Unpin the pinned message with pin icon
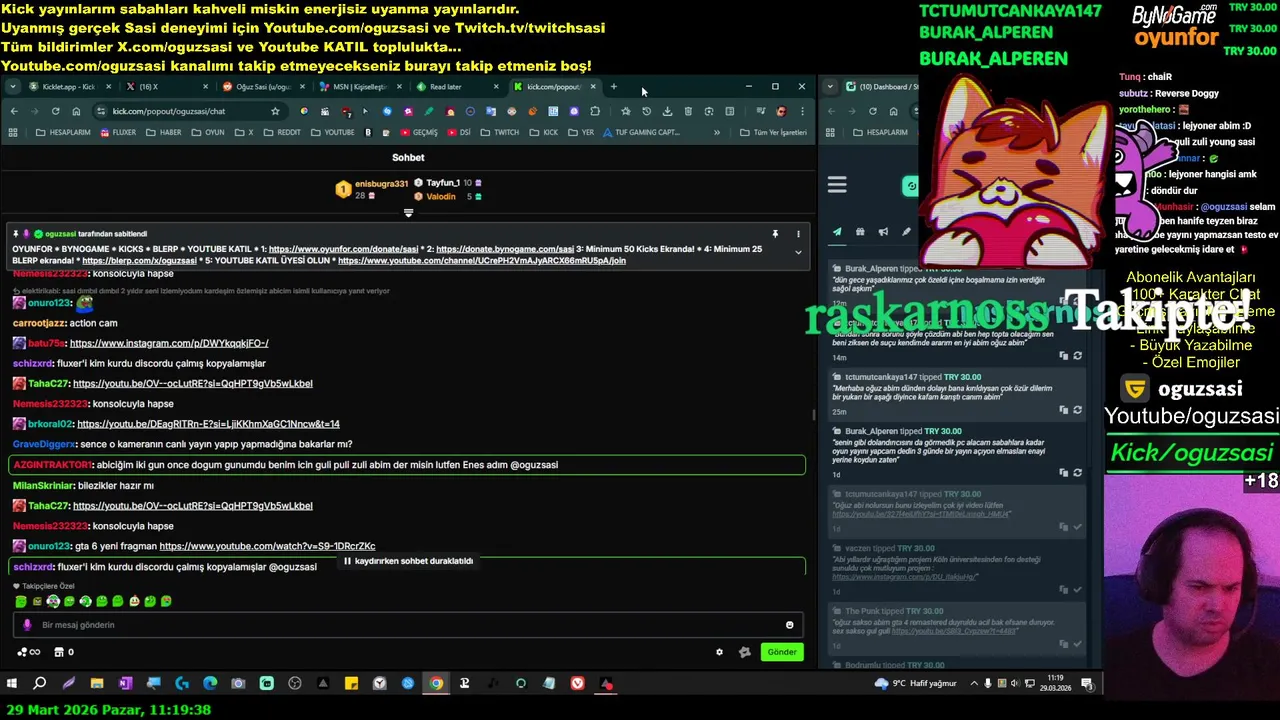 click(x=775, y=234)
